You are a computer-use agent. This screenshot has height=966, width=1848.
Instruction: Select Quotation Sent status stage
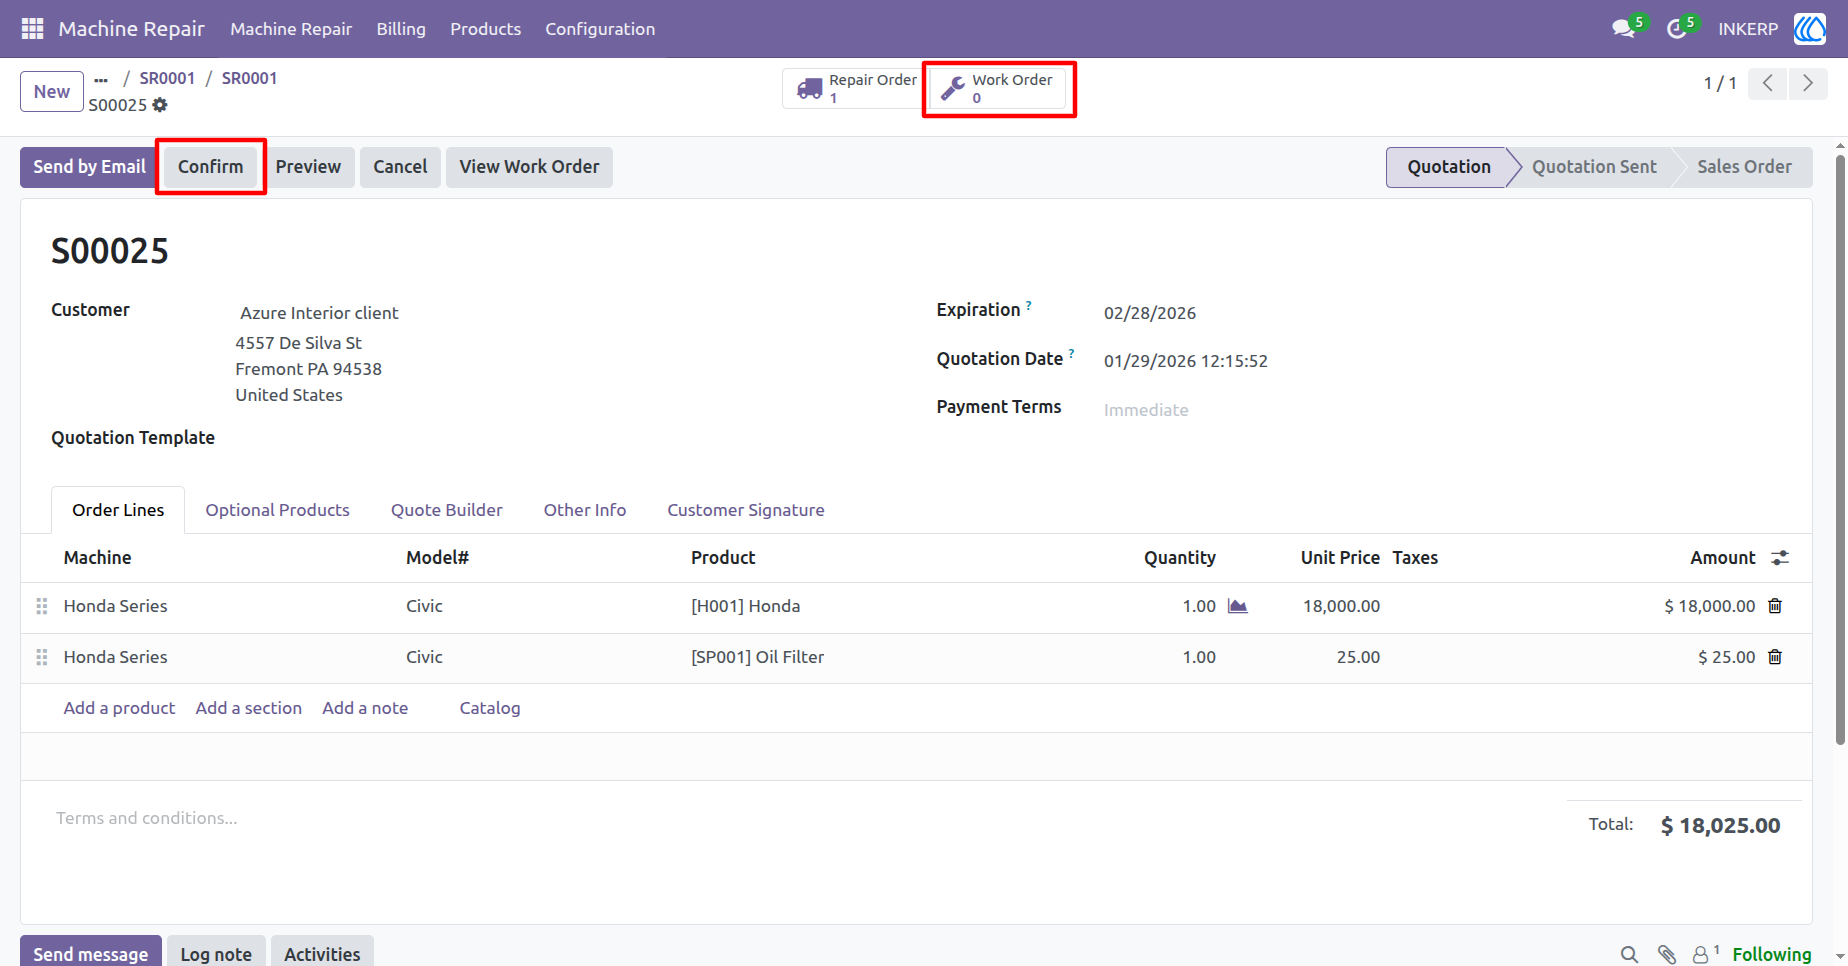(x=1594, y=167)
